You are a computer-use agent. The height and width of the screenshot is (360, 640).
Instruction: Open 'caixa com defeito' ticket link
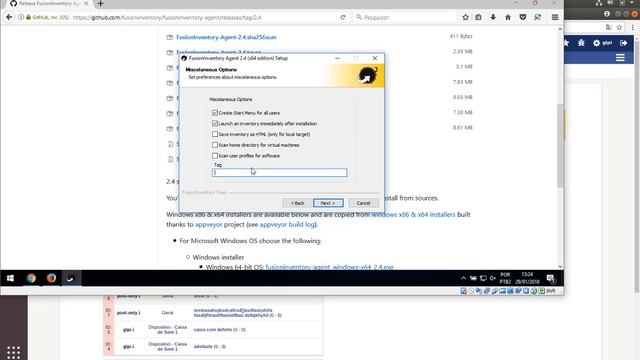[213, 329]
